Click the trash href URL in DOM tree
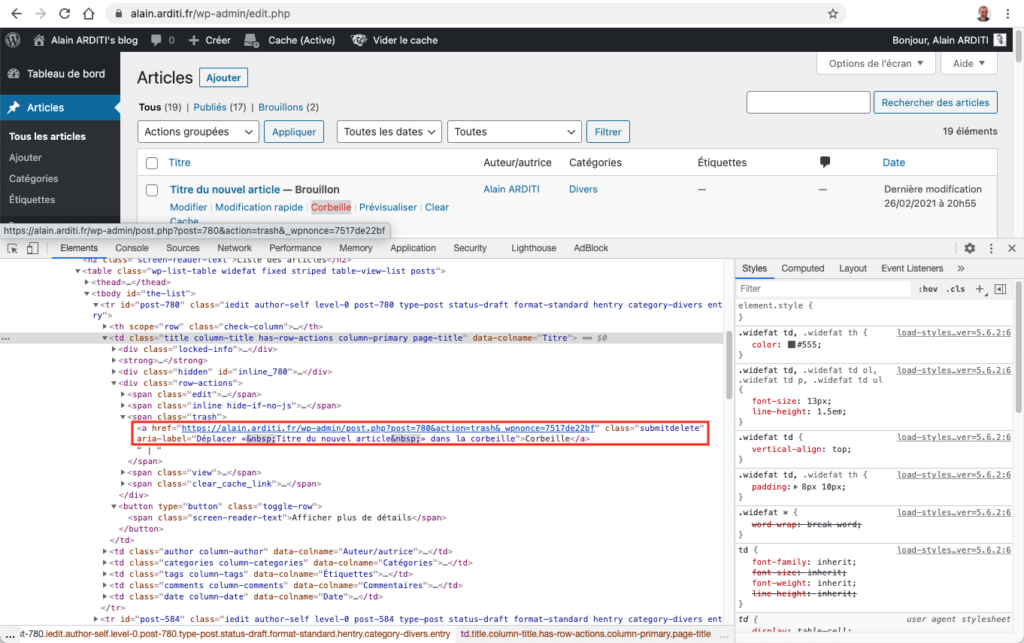1024x643 pixels. tap(388, 428)
